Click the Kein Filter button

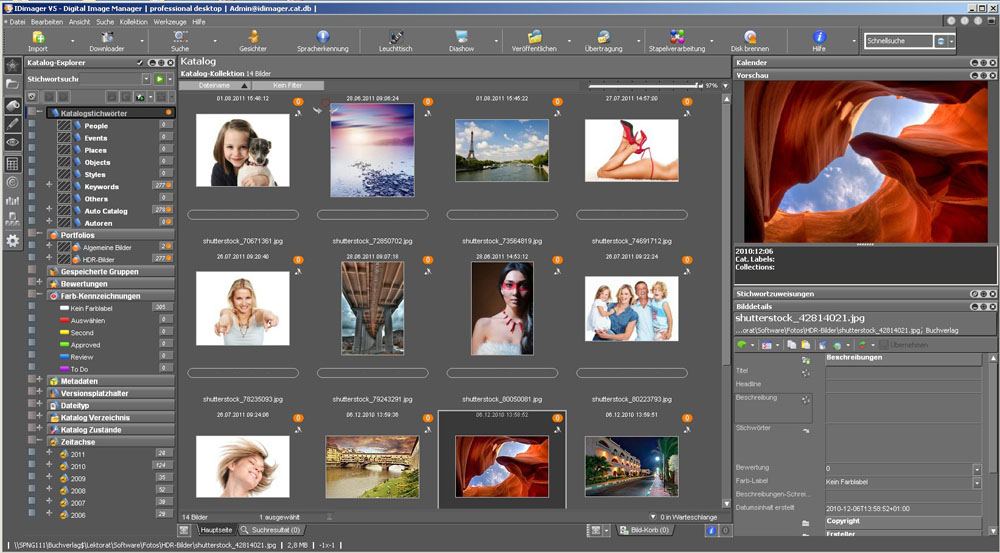(287, 86)
